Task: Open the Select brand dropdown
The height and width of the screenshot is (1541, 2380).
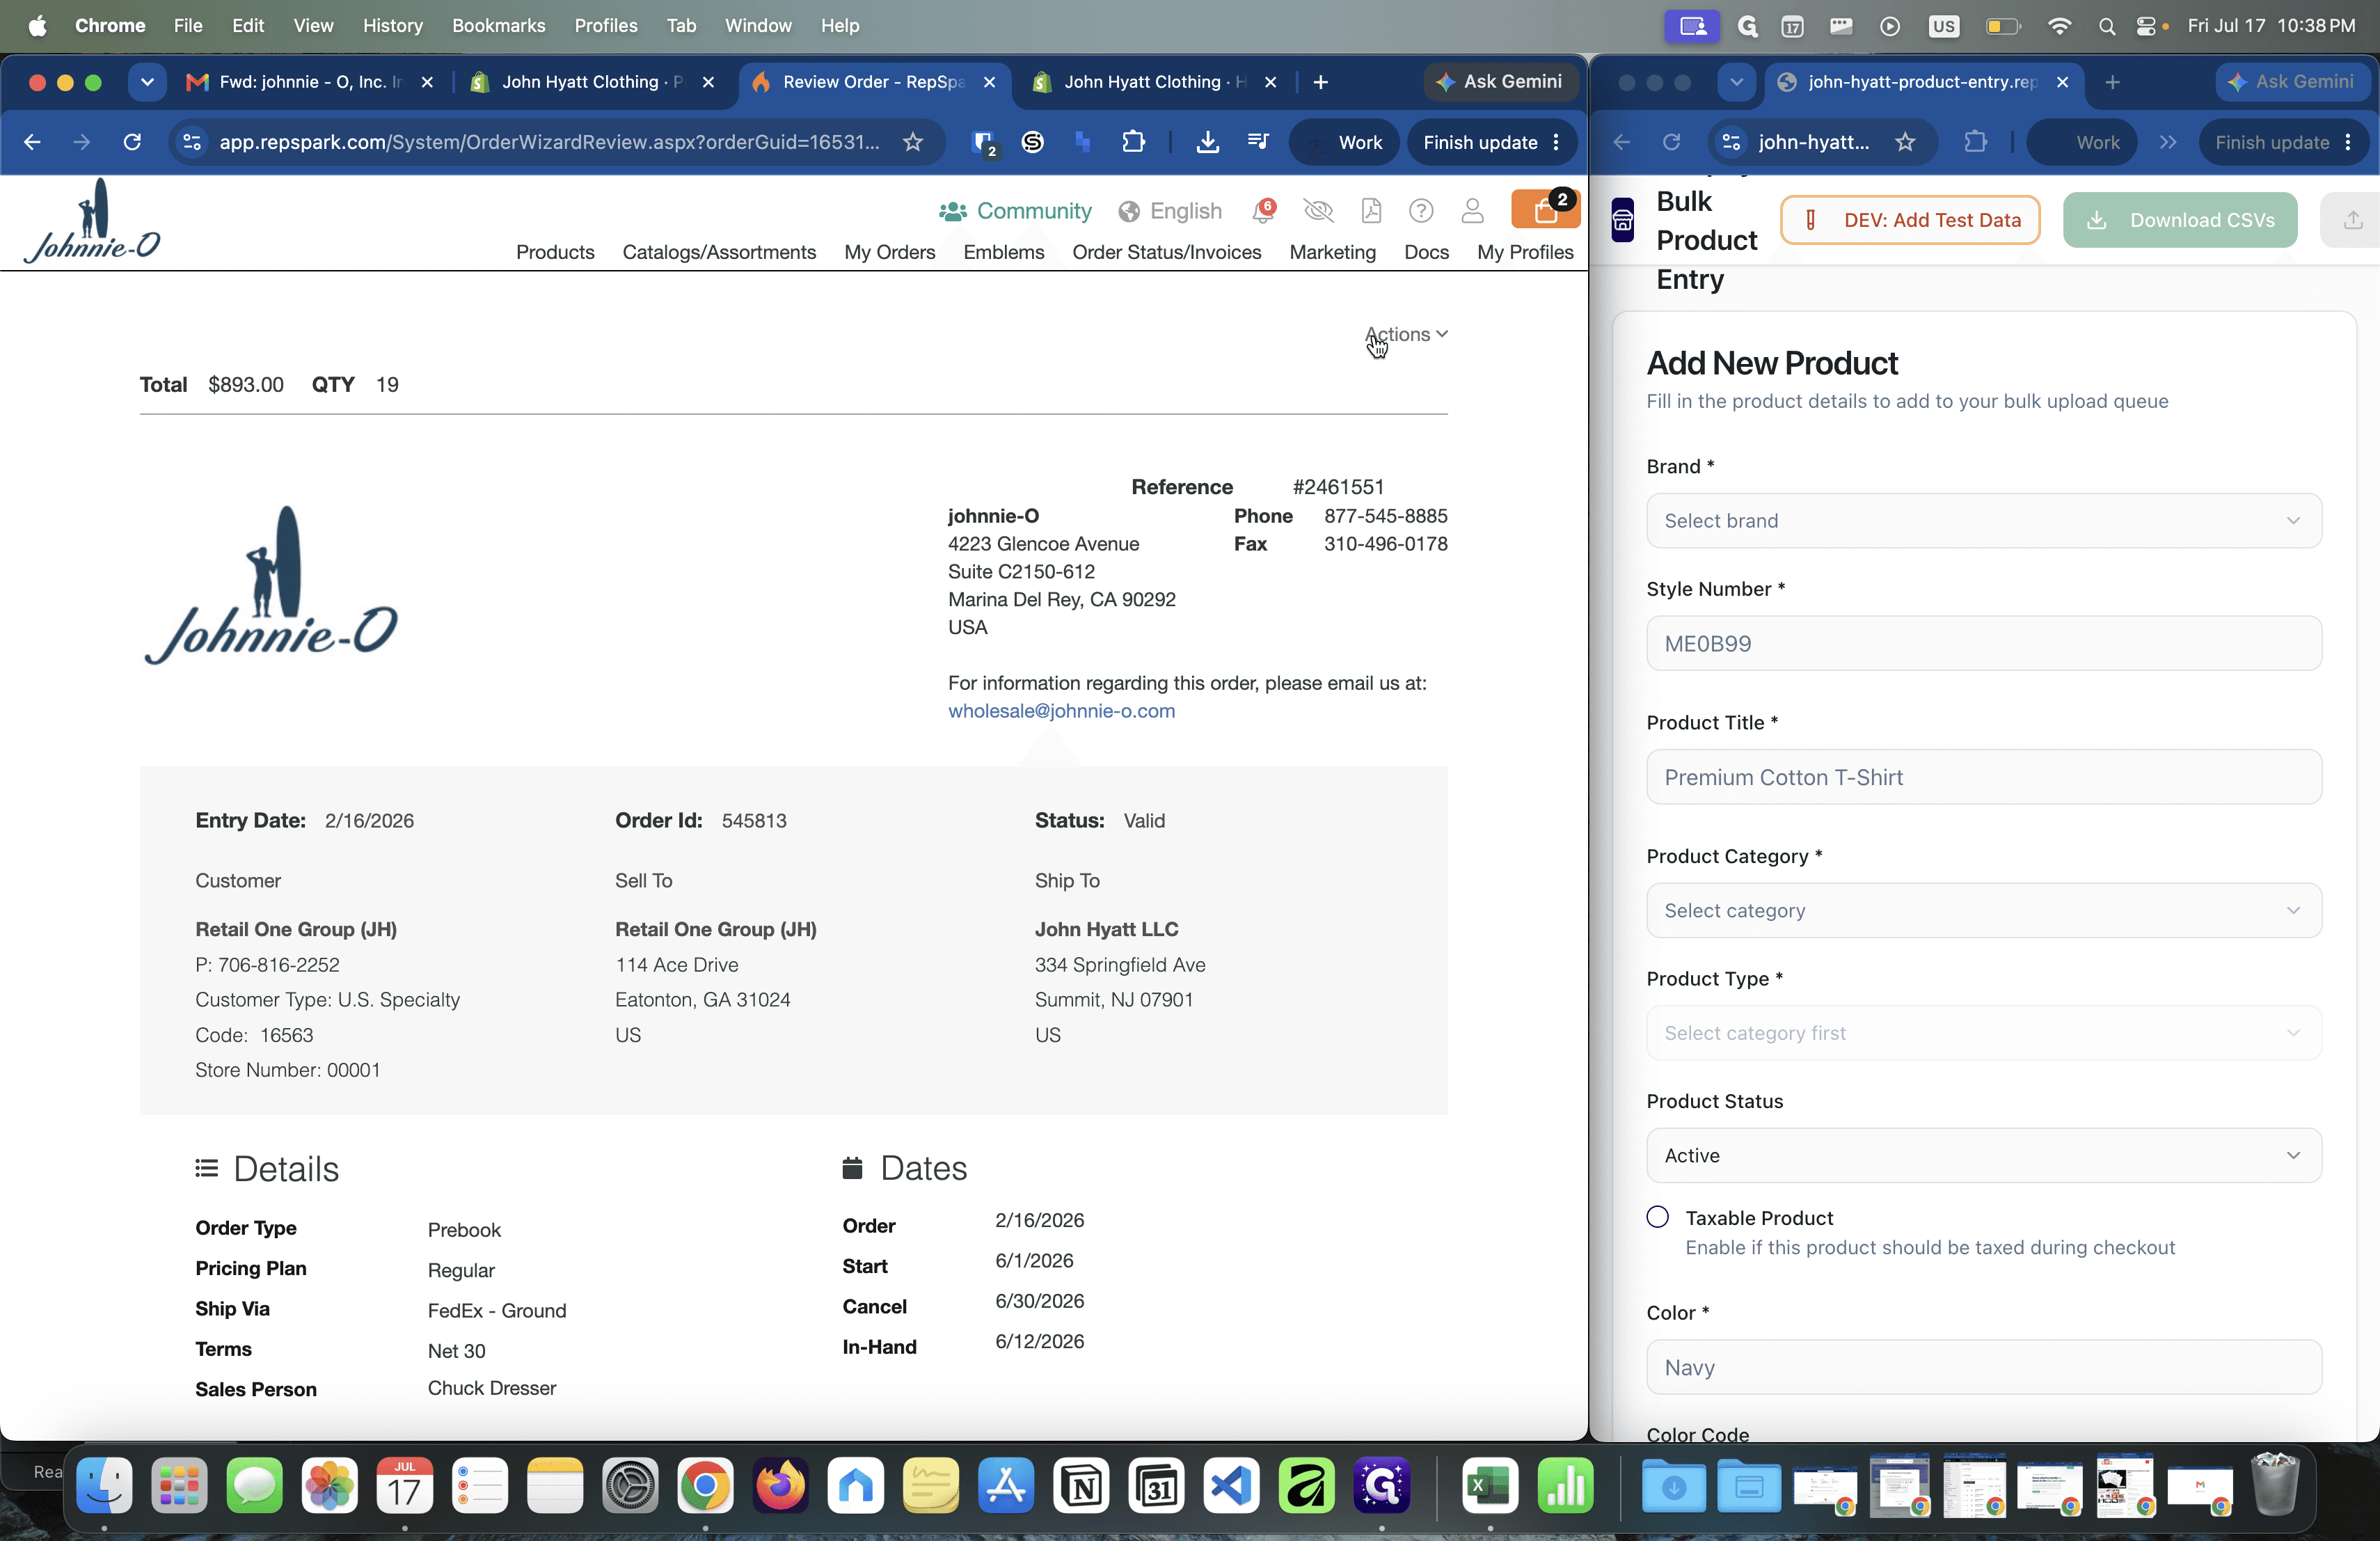Action: (1983, 520)
